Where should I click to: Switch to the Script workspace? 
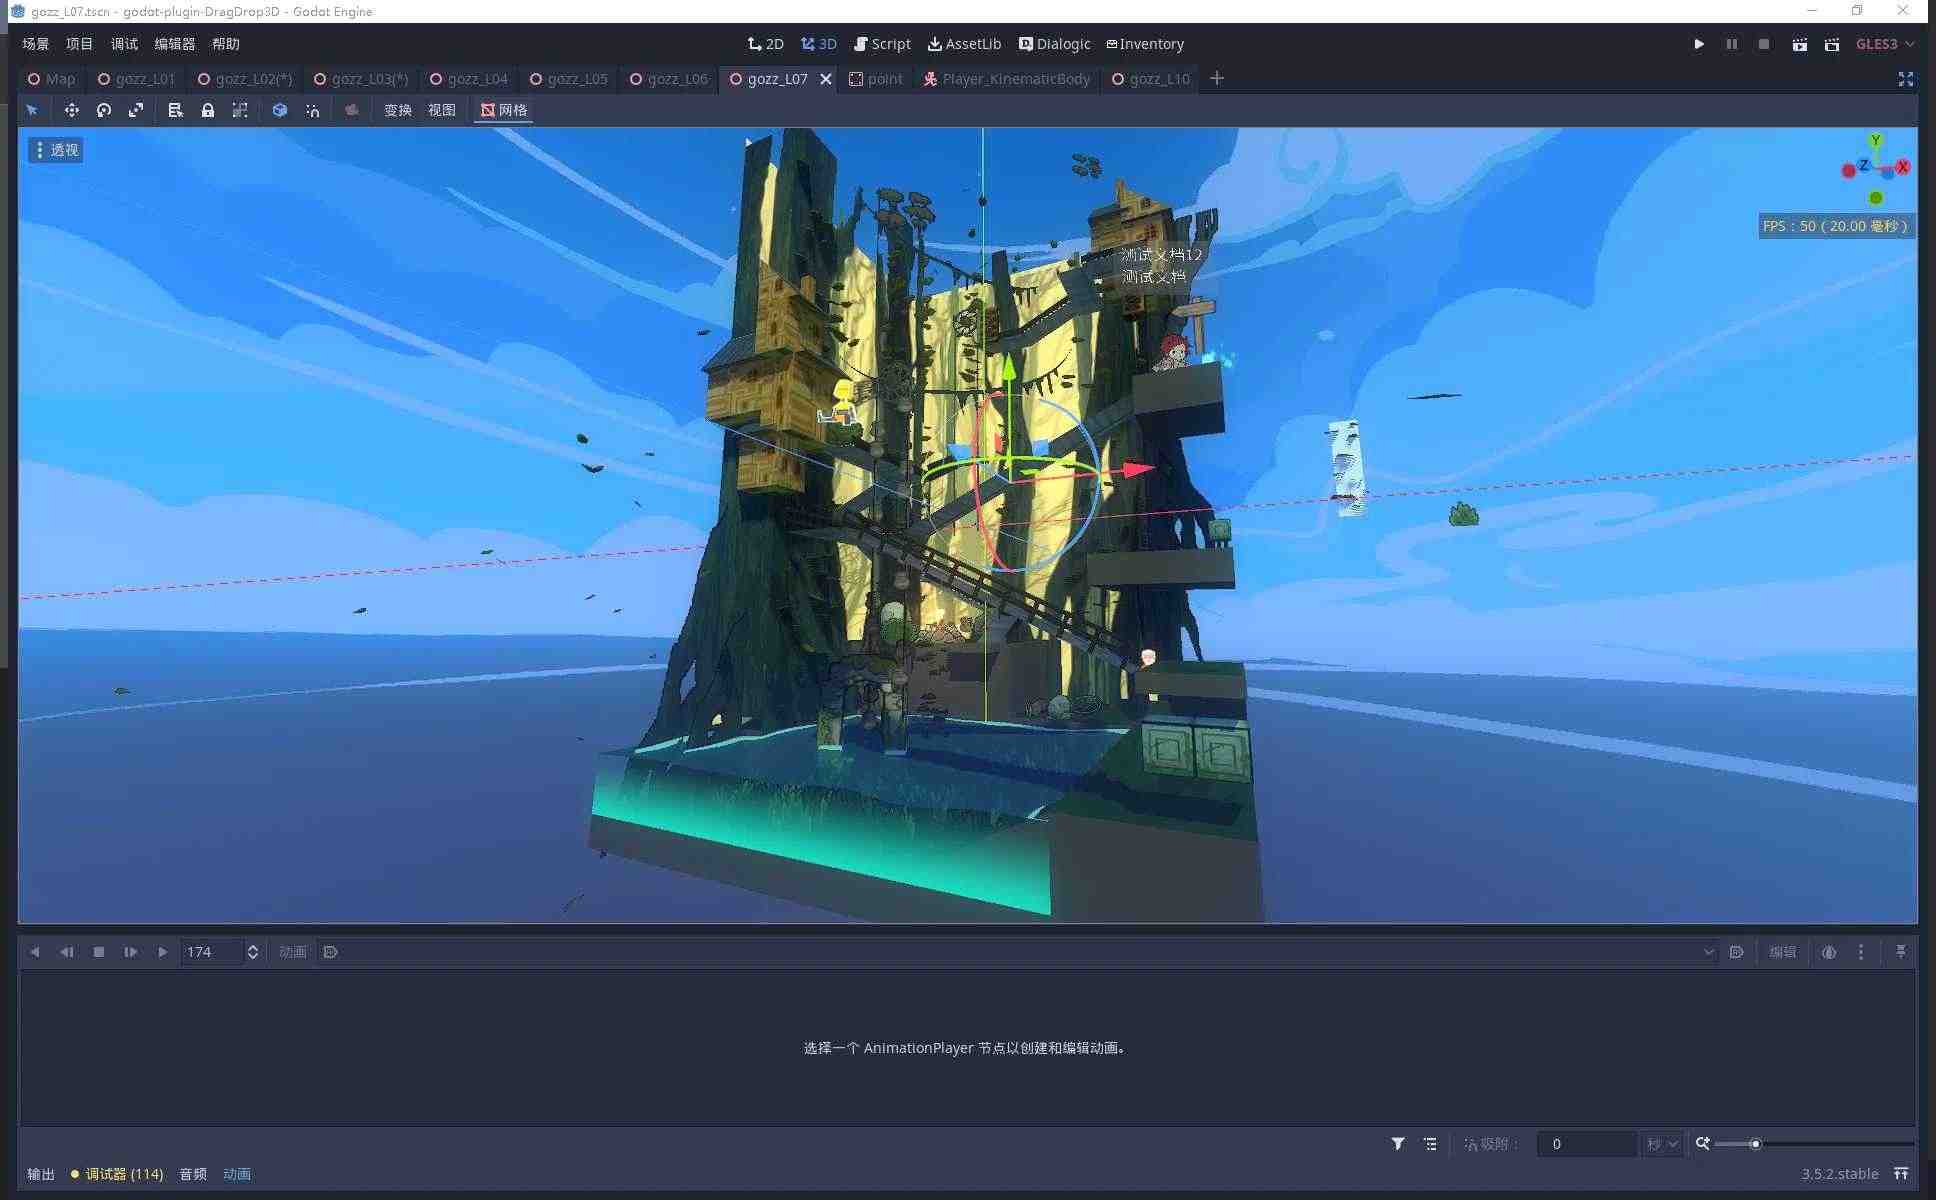pyautogui.click(x=882, y=44)
